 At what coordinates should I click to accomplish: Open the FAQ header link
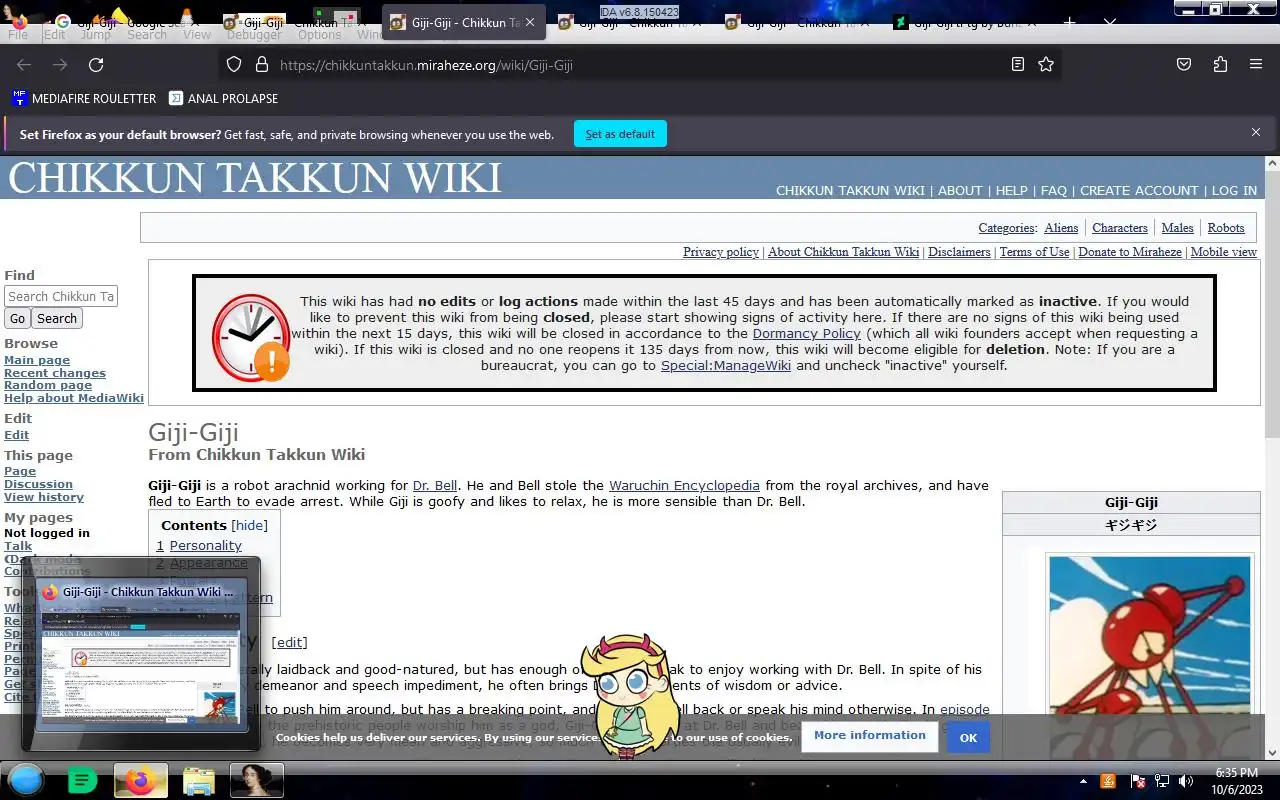pyautogui.click(x=1054, y=190)
